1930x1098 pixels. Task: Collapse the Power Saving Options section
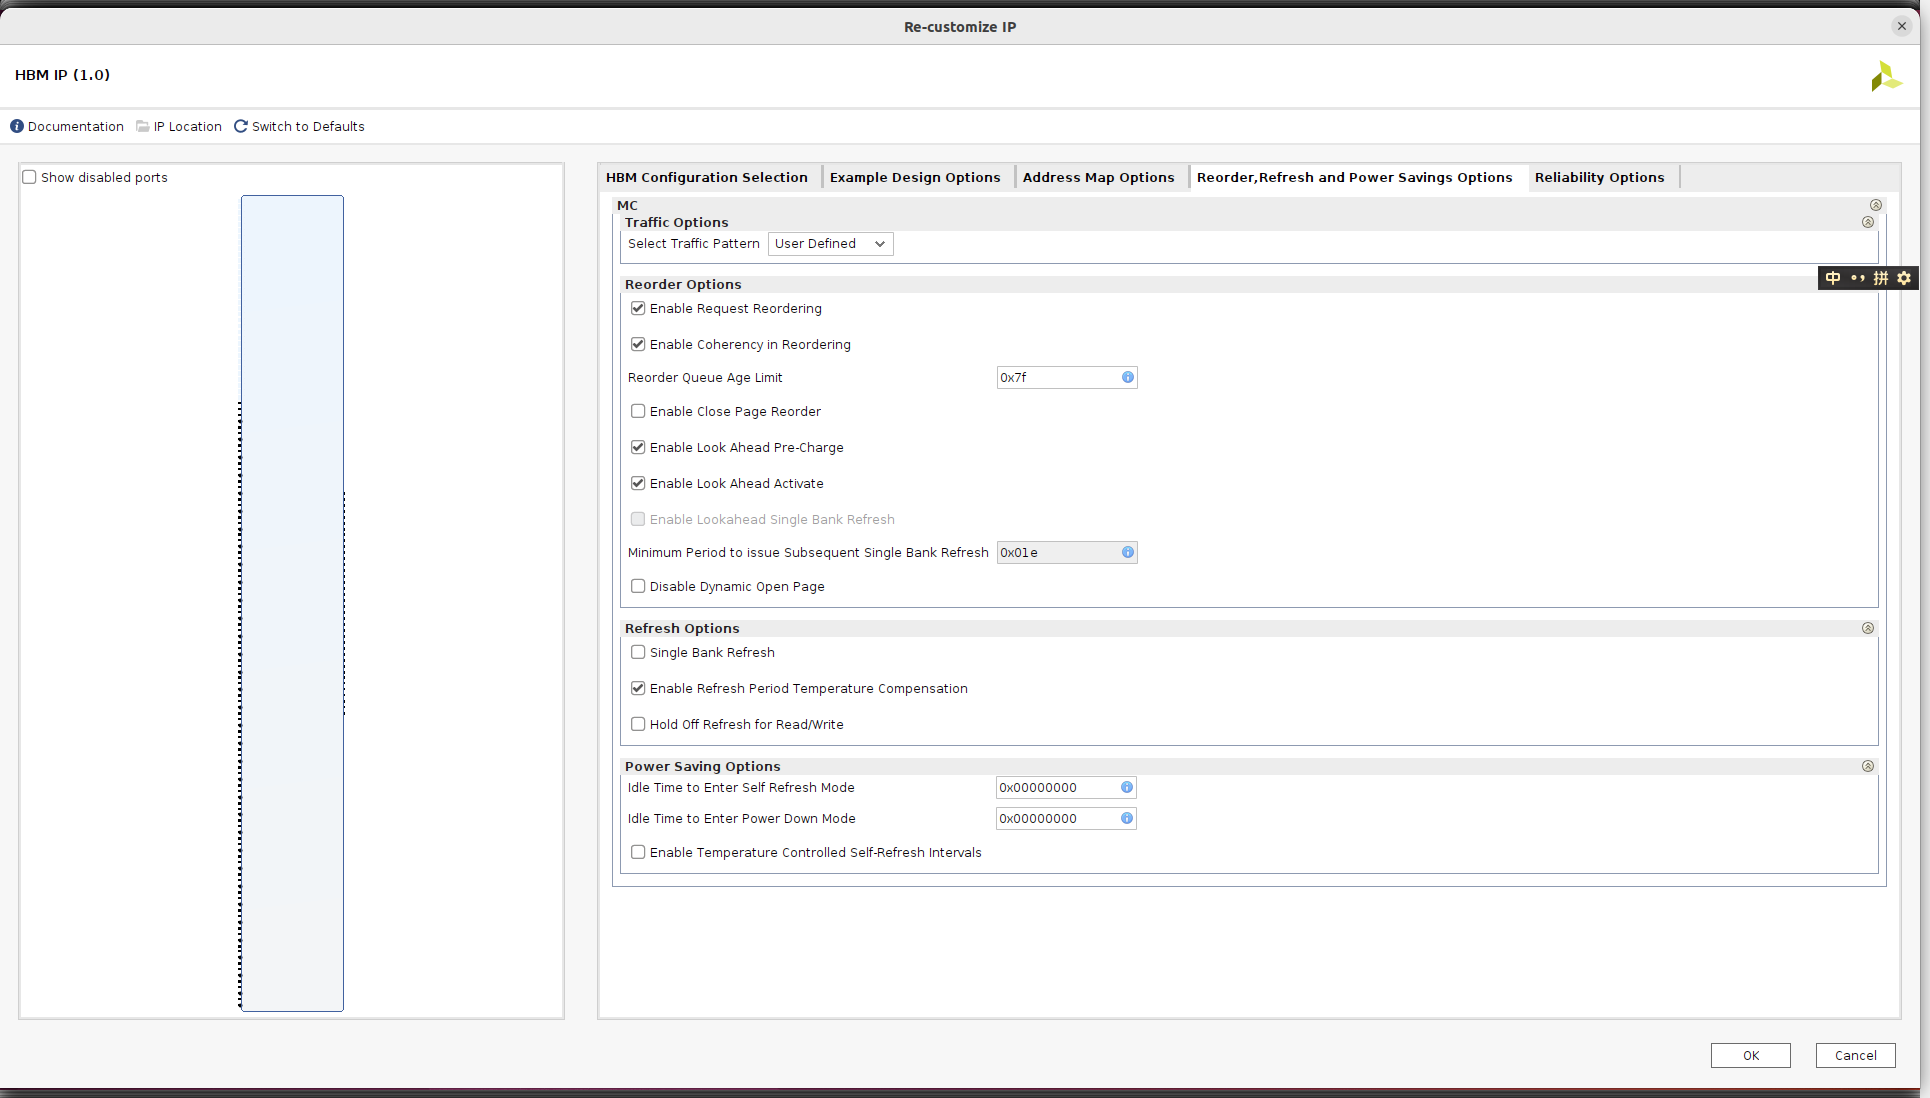pyautogui.click(x=1867, y=766)
